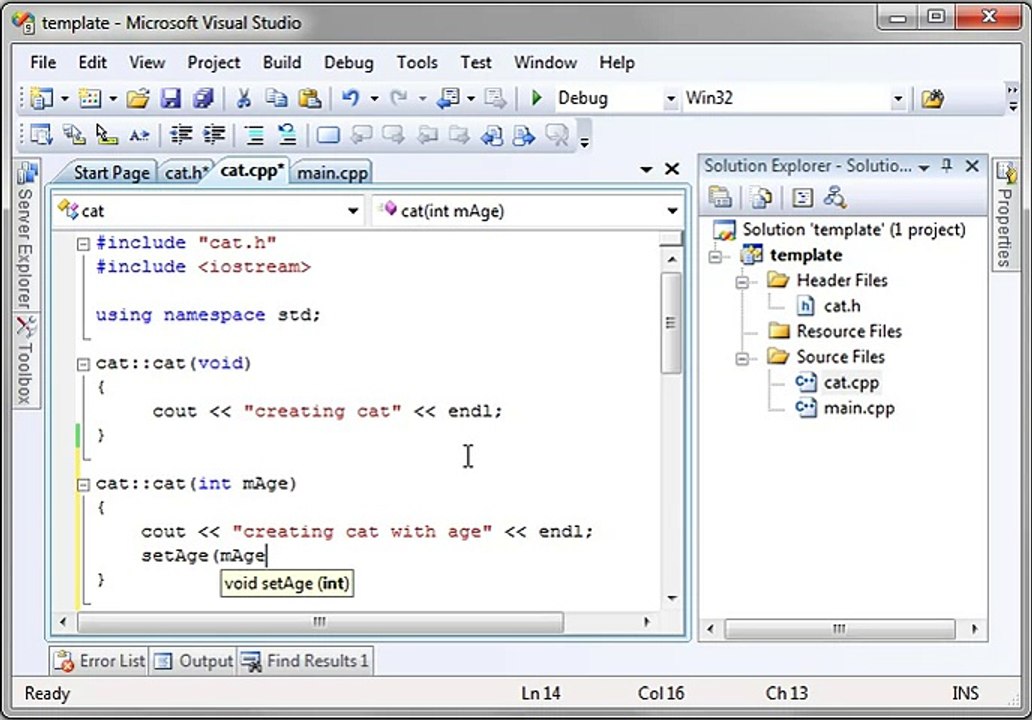Open the Find Results 1 tab

click(x=305, y=661)
